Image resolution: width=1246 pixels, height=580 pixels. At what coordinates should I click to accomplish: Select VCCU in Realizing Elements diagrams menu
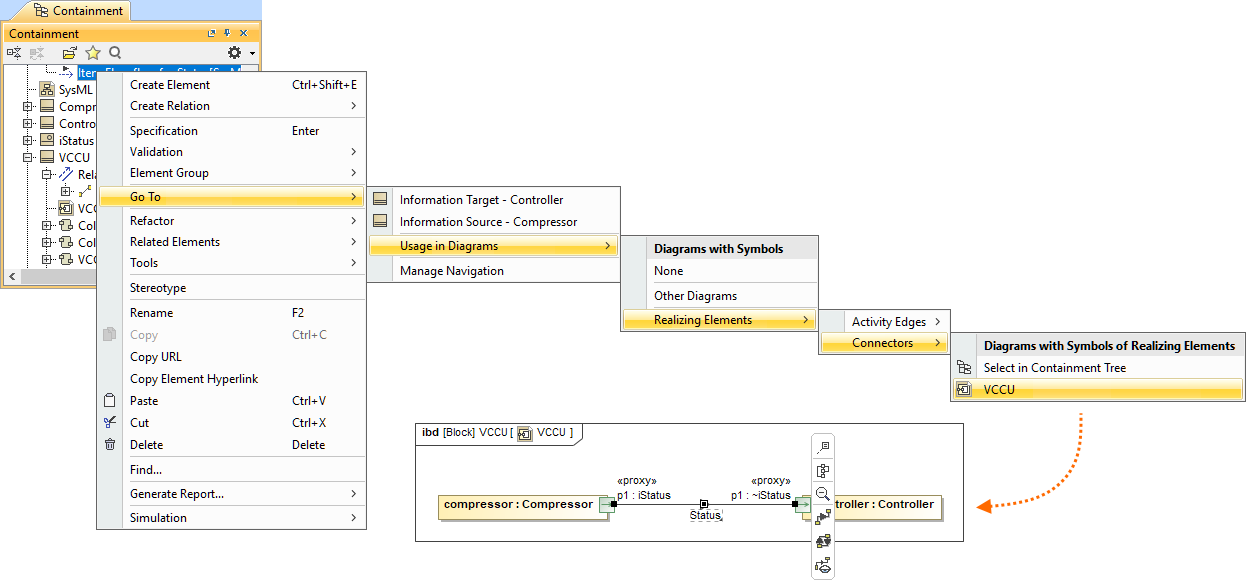[999, 390]
